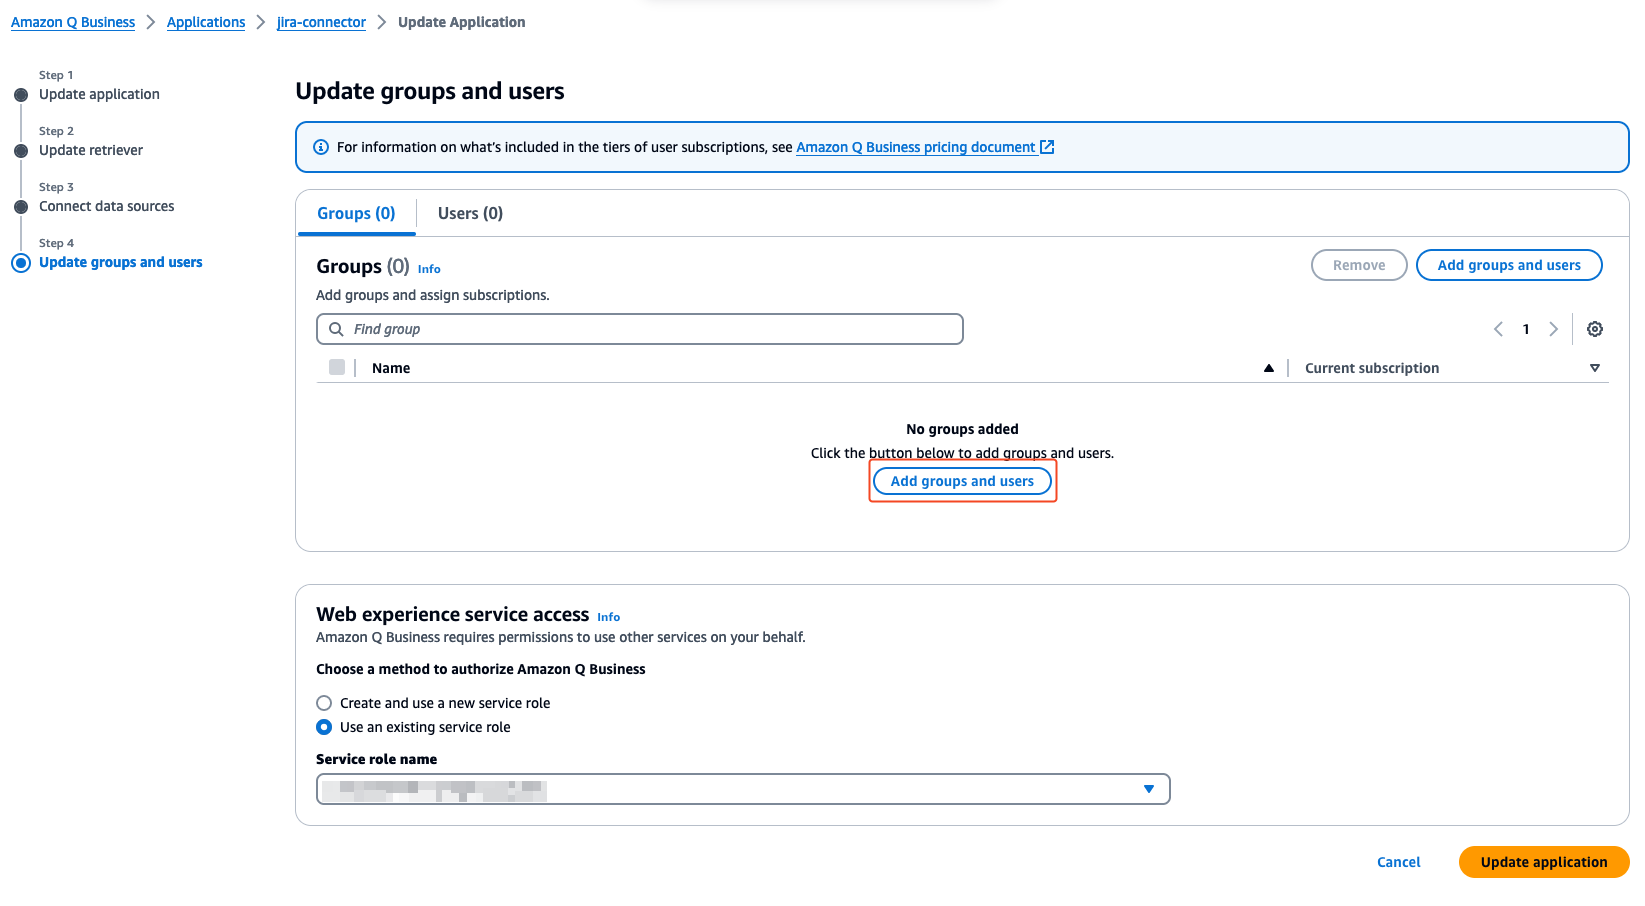Click inside the Find group search field
The image size is (1645, 906).
(x=640, y=328)
